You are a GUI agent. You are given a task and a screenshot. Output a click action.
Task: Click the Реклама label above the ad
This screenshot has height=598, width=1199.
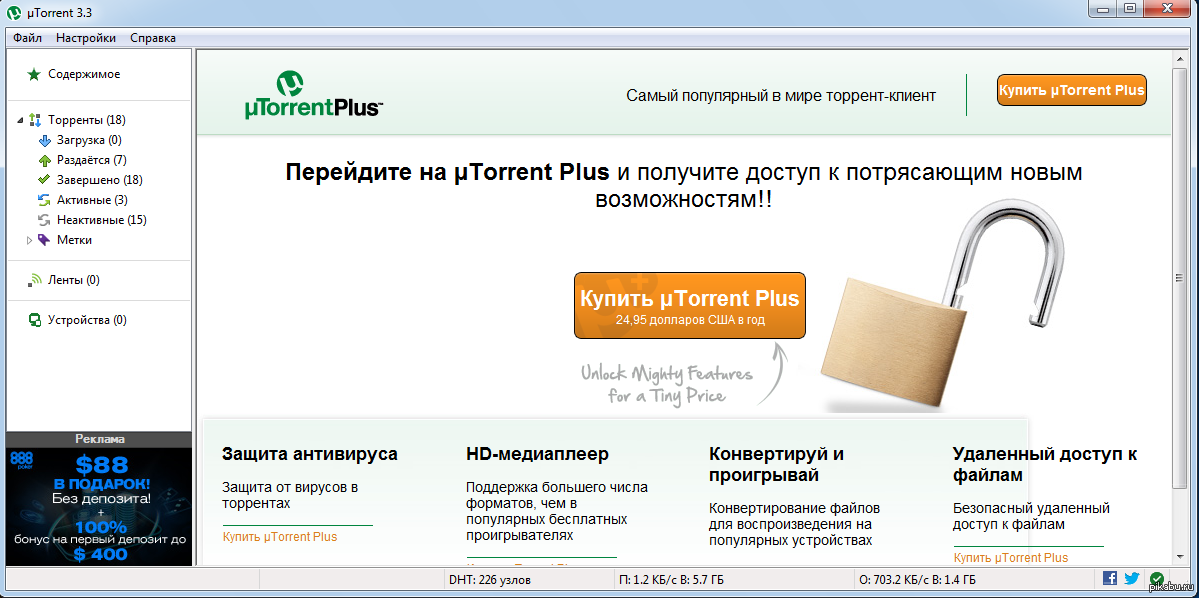(99, 439)
